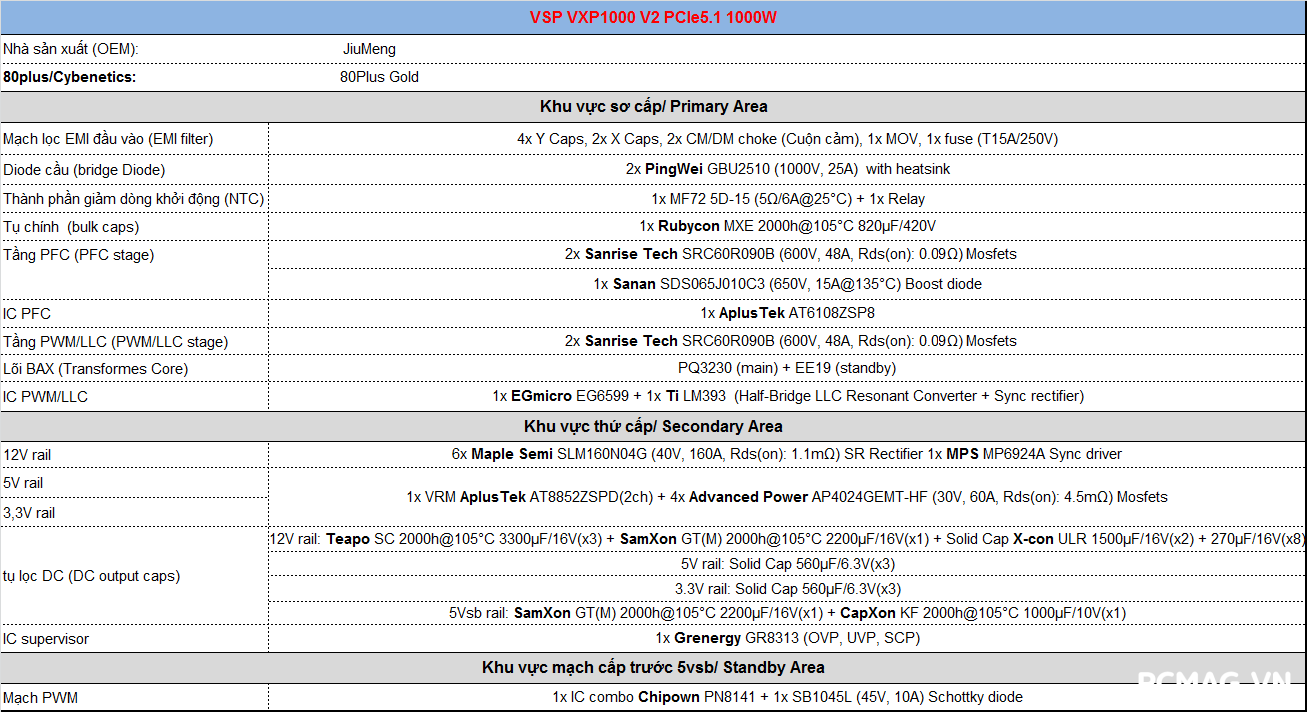This screenshot has height=712, width=1307.
Task: Select the 80Plus Gold rating cell
Action: [379, 77]
